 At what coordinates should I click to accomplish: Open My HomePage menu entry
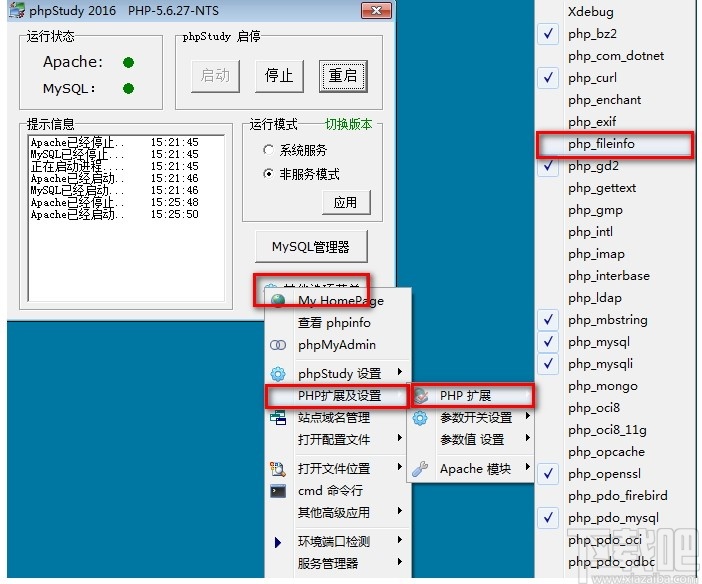(x=338, y=301)
